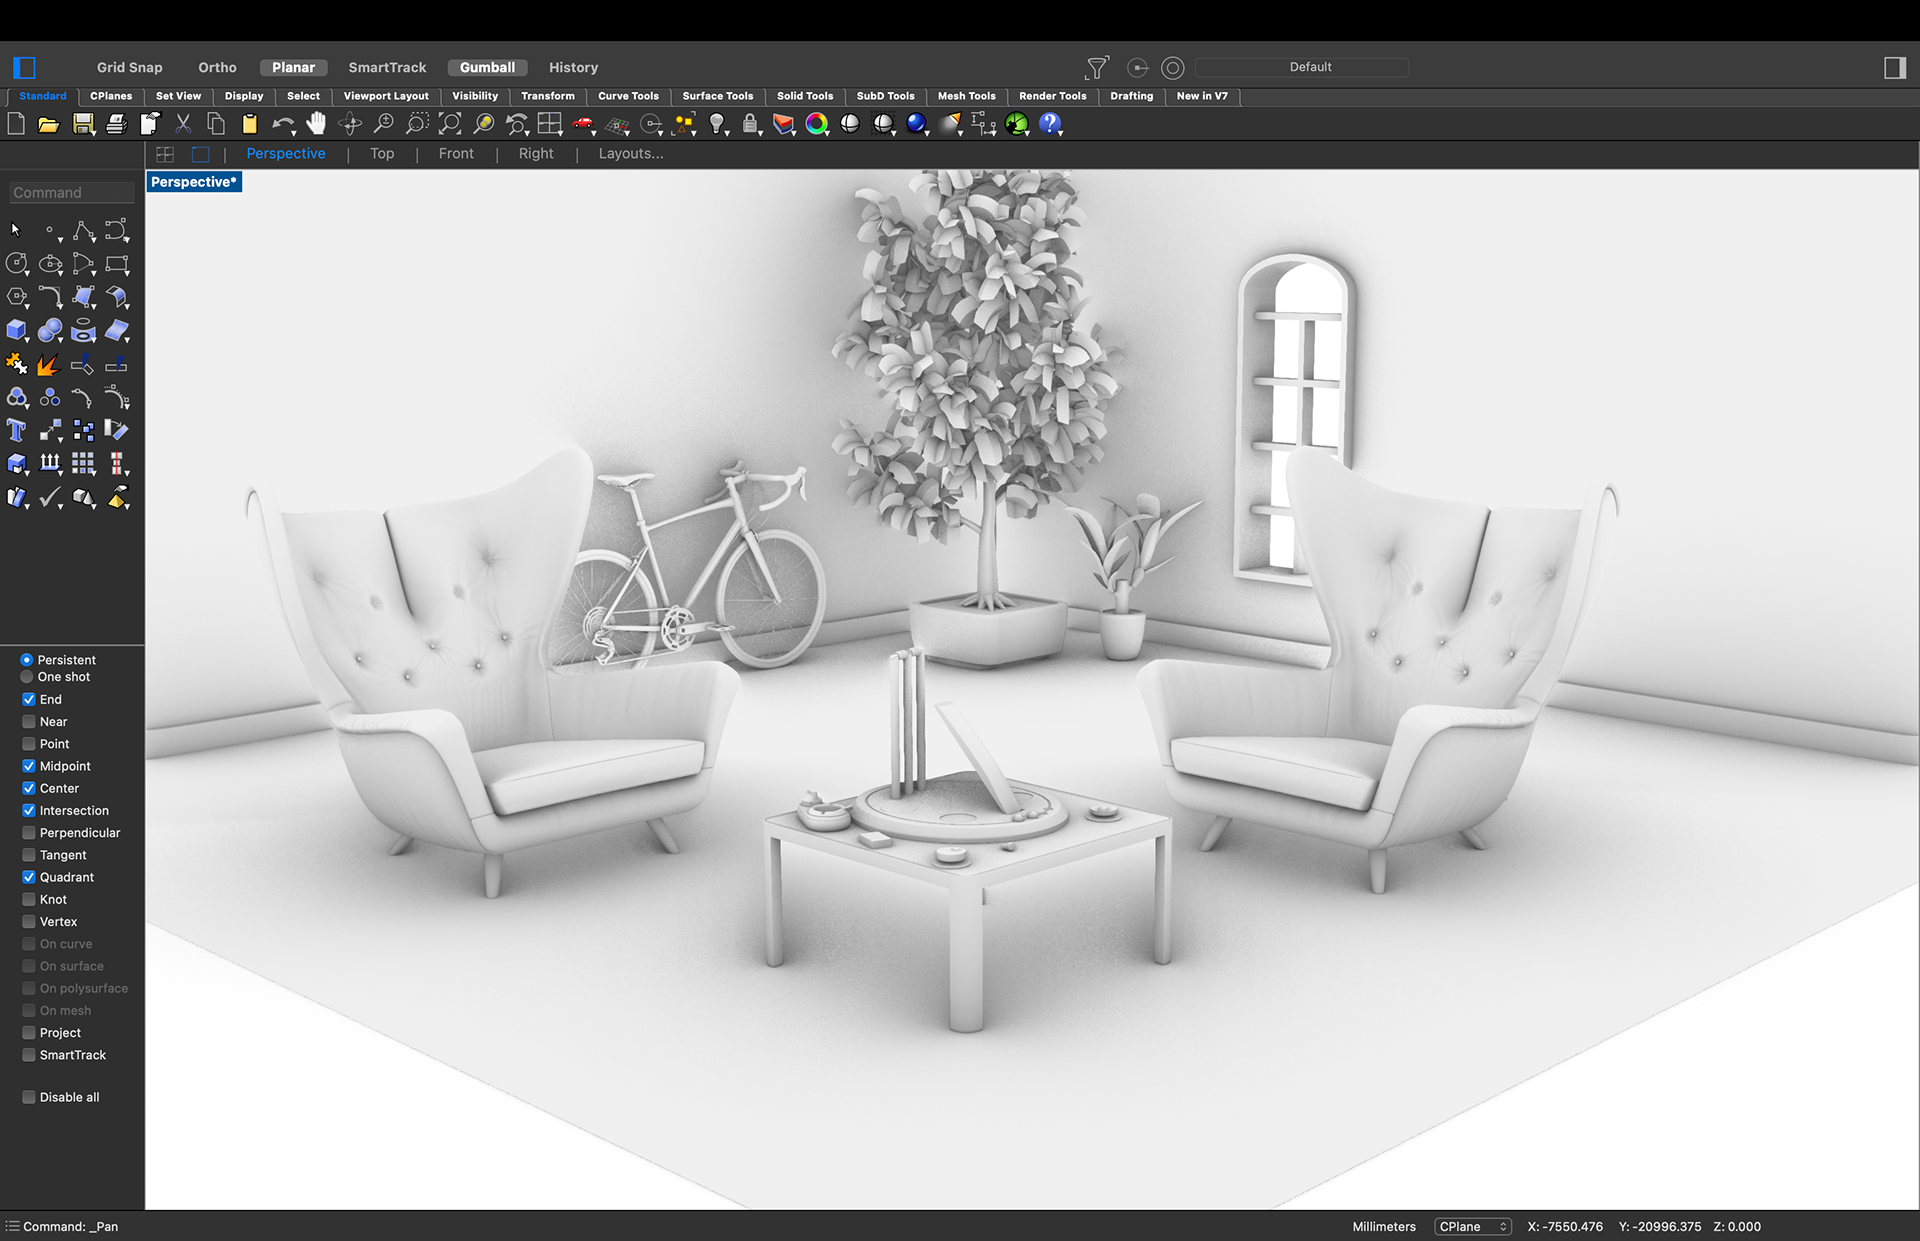Click the Save file icon

click(x=83, y=124)
